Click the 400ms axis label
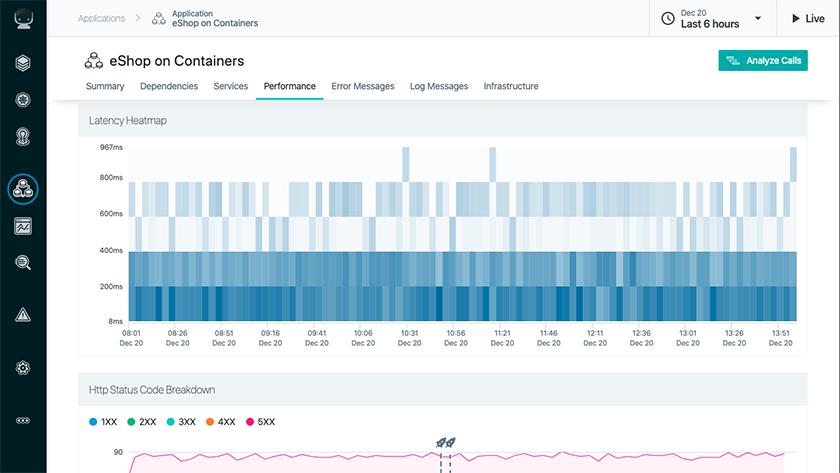840x473 pixels. tap(111, 250)
